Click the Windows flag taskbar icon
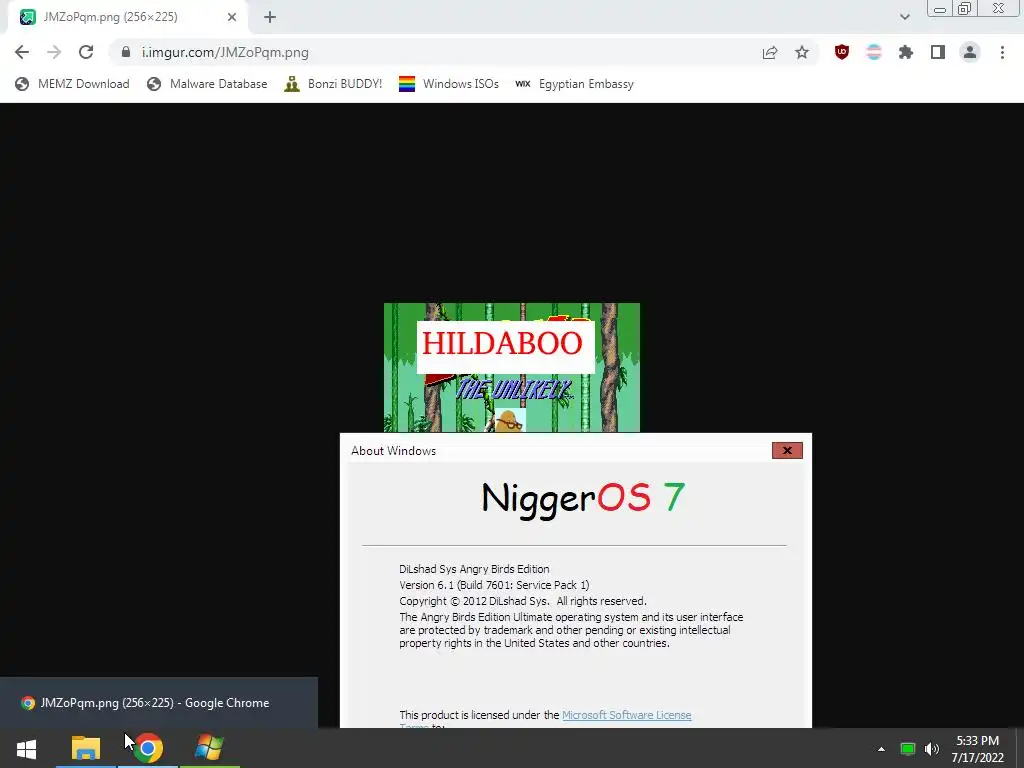The image size is (1024, 768). point(209,748)
